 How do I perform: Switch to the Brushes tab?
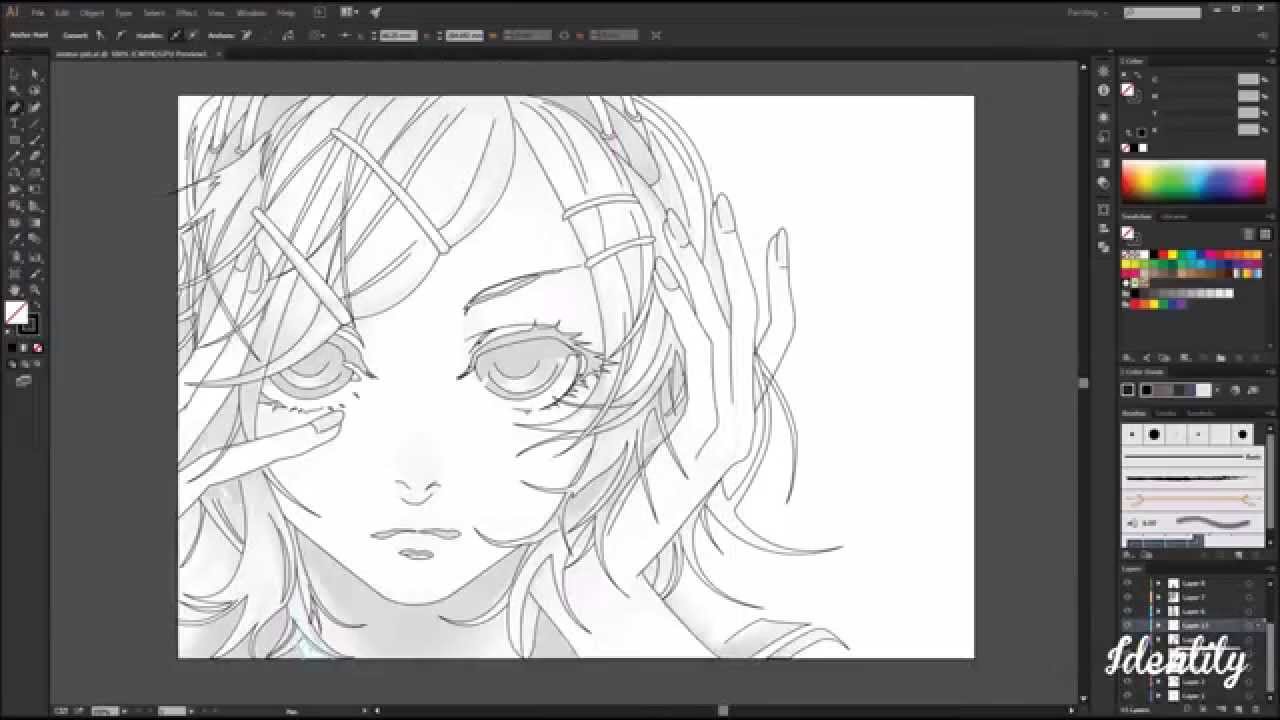coord(1132,412)
